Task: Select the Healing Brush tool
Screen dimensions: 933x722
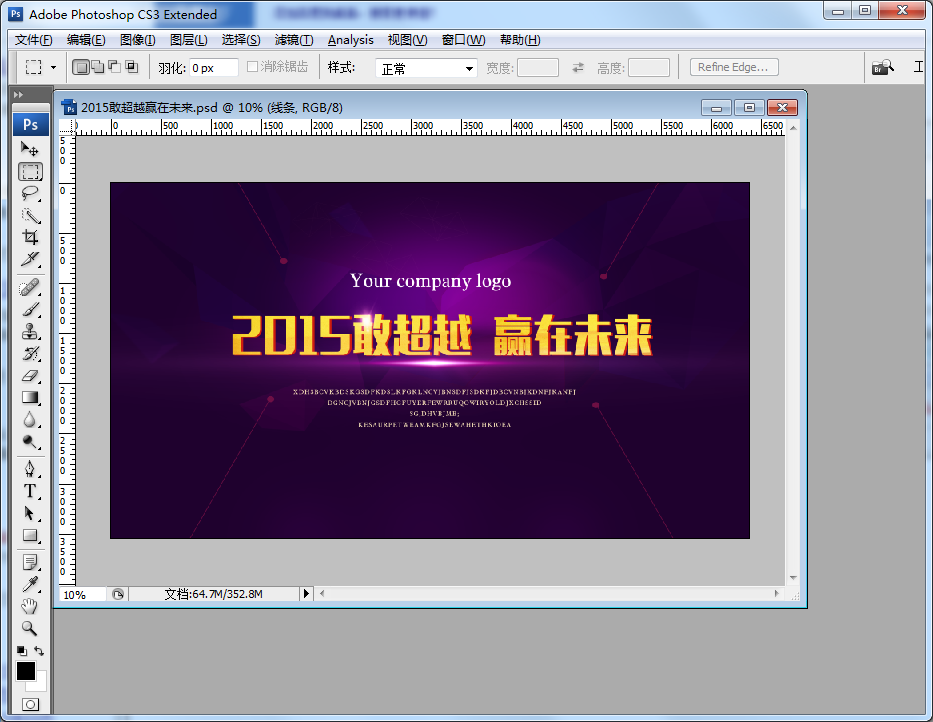Action: click(30, 287)
